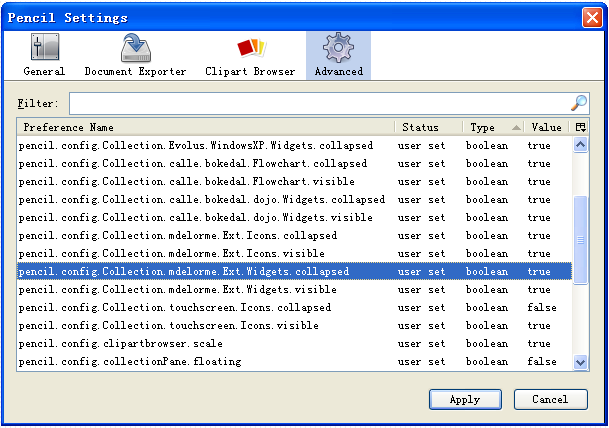Screen dimensions: 609x428
Task: Click the filter search magnifier icon
Action: pos(579,103)
